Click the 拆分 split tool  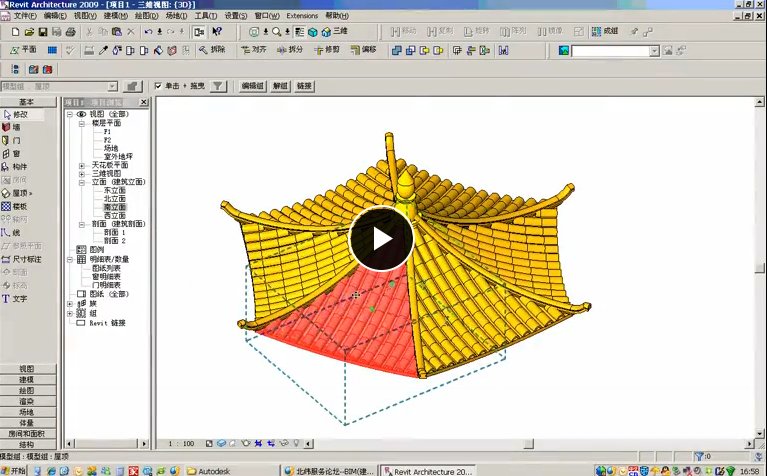(x=290, y=50)
